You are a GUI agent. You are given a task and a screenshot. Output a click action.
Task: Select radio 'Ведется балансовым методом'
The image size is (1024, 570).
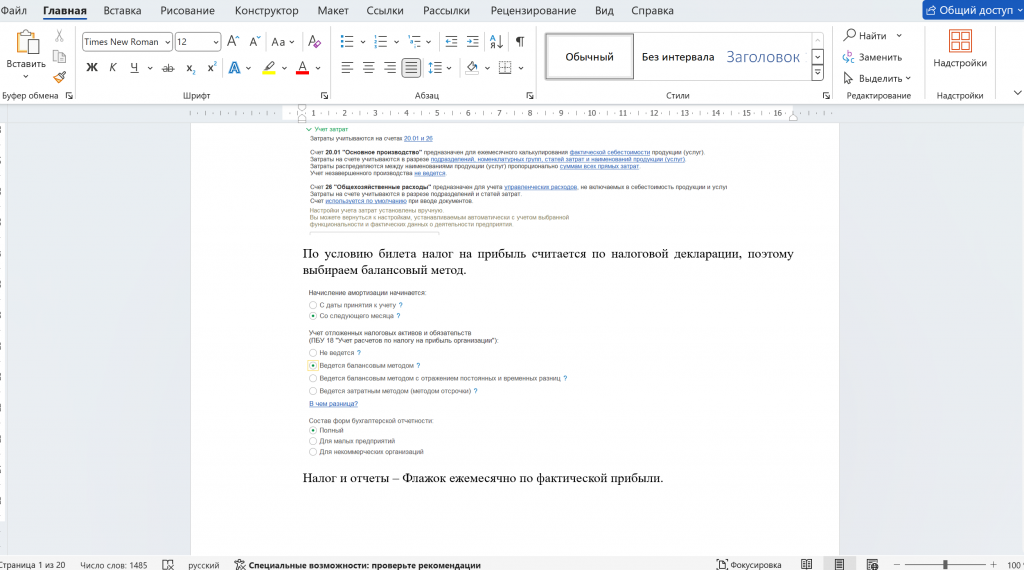pos(313,366)
